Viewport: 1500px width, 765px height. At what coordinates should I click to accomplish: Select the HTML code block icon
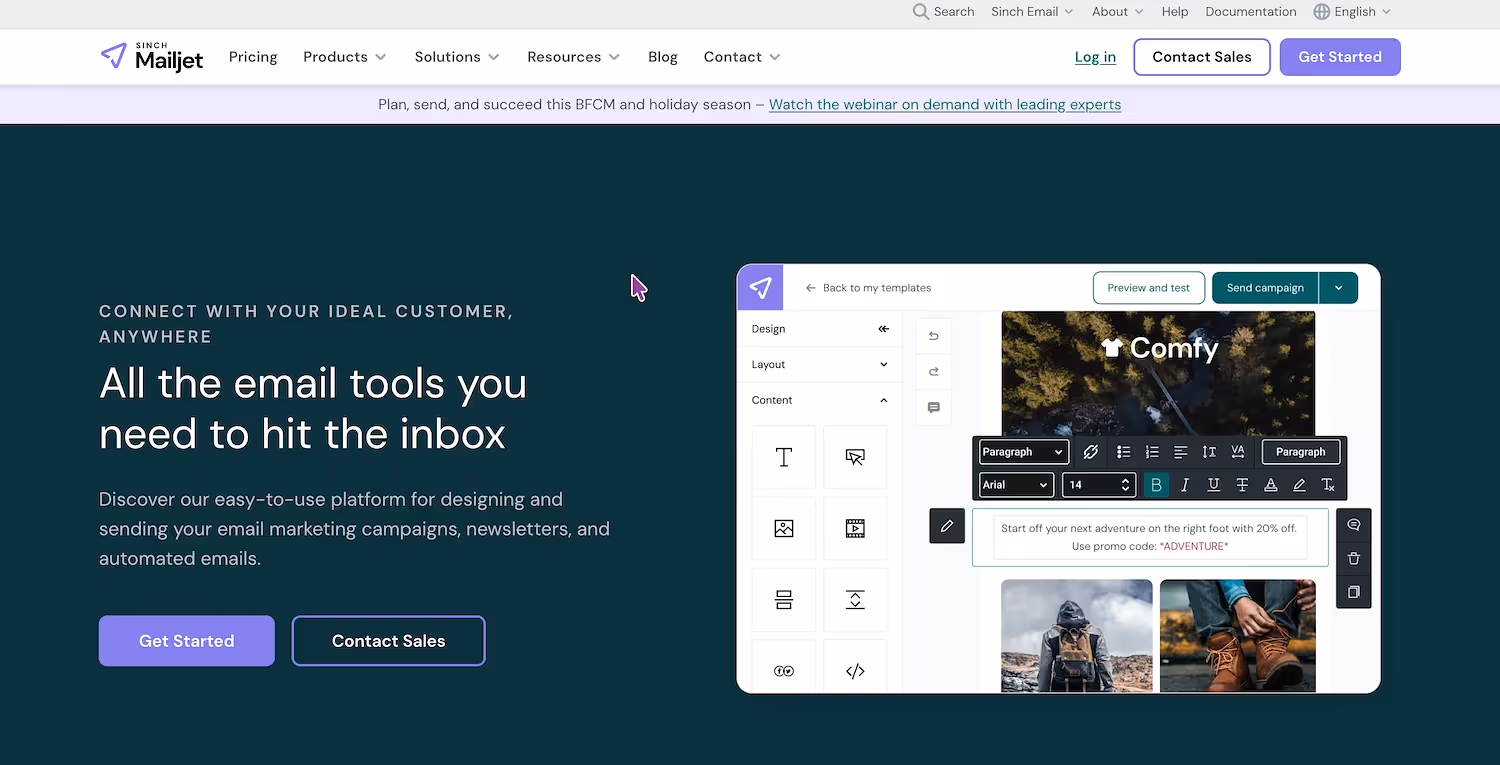click(855, 671)
